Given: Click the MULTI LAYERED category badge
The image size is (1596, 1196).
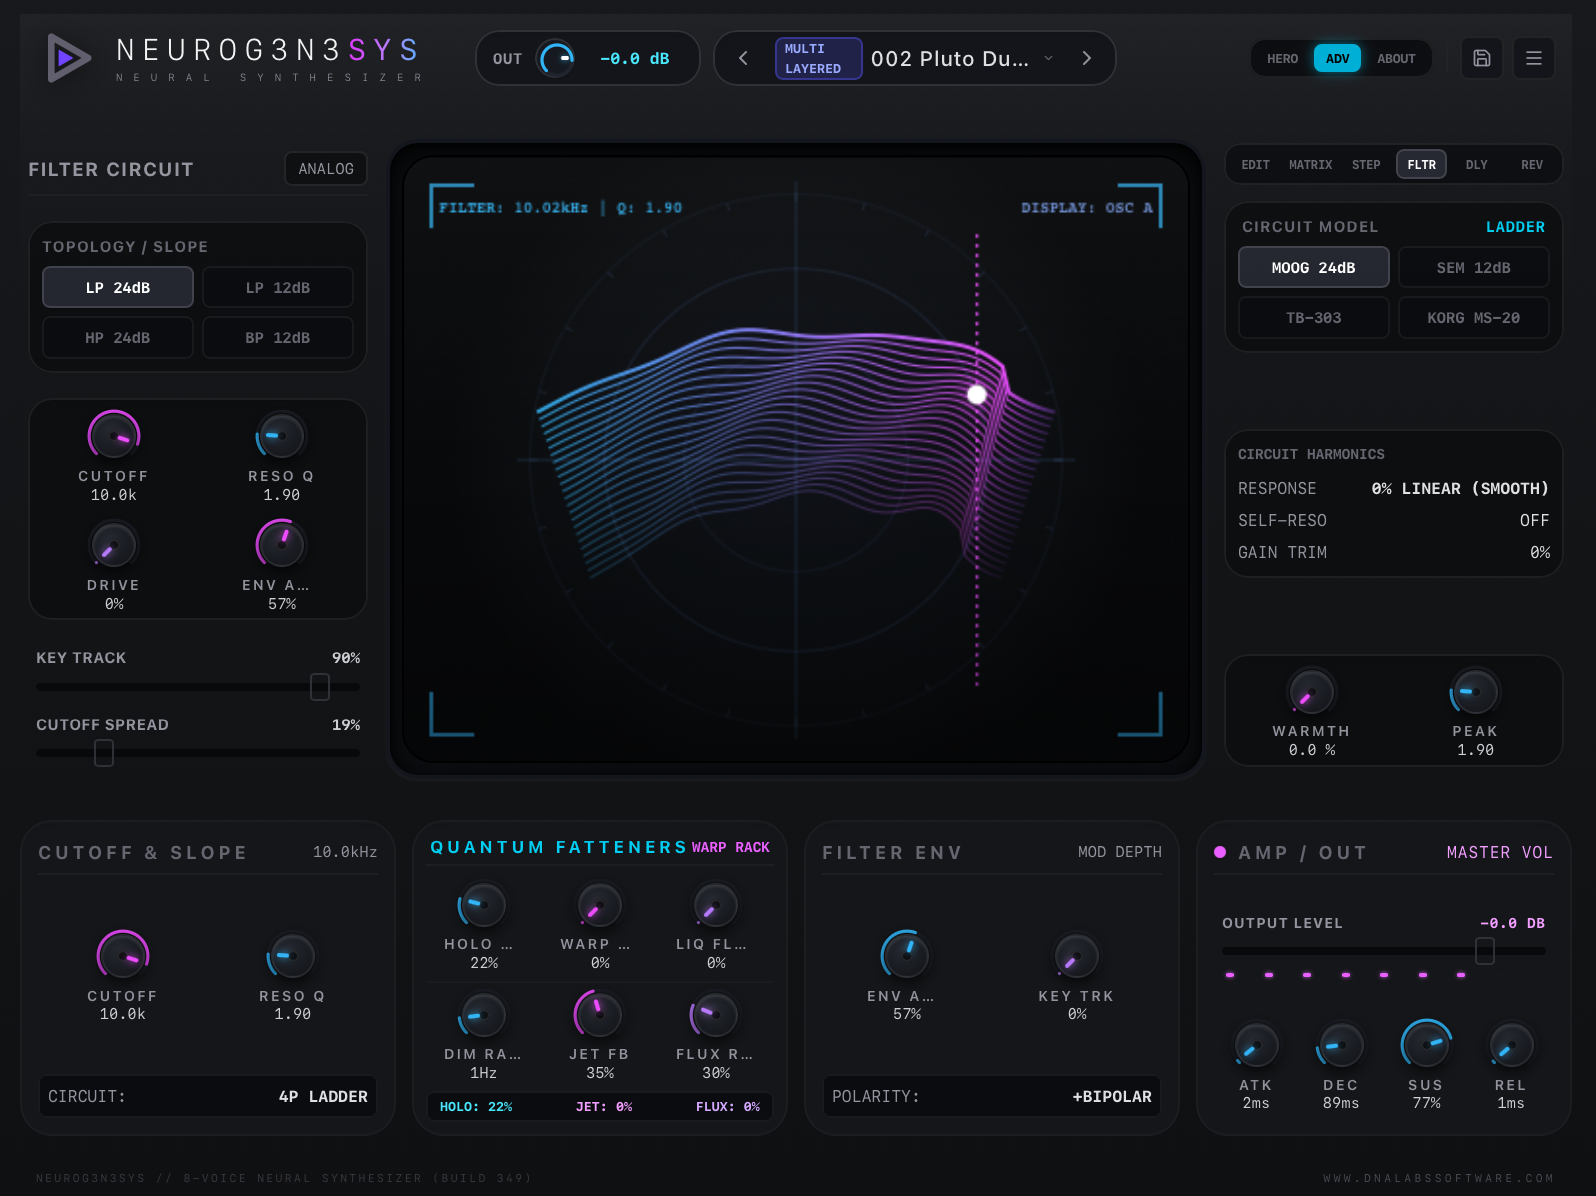Looking at the screenshot, I should tap(818, 58).
